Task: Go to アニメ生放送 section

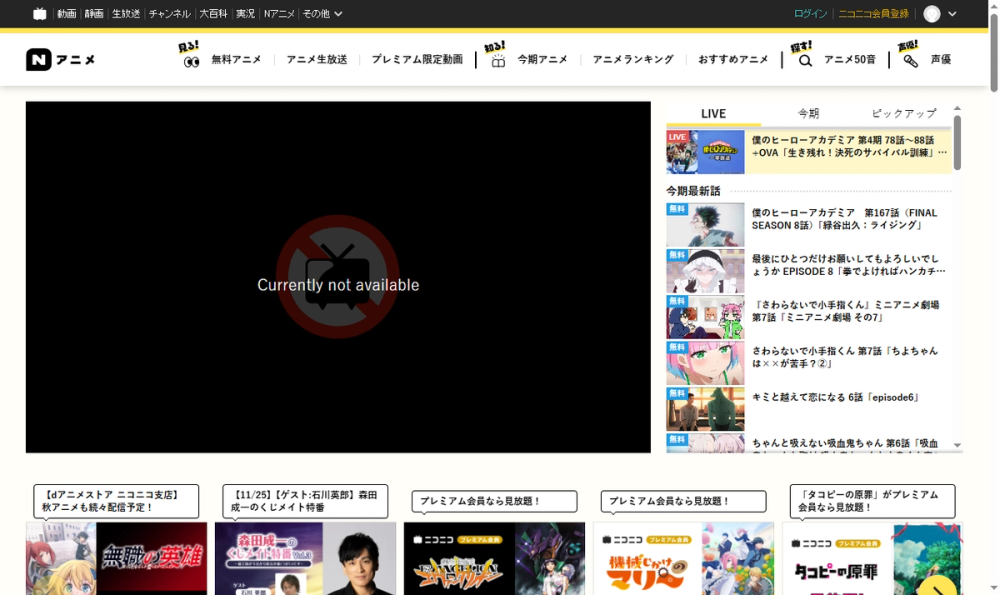Action: tap(317, 59)
